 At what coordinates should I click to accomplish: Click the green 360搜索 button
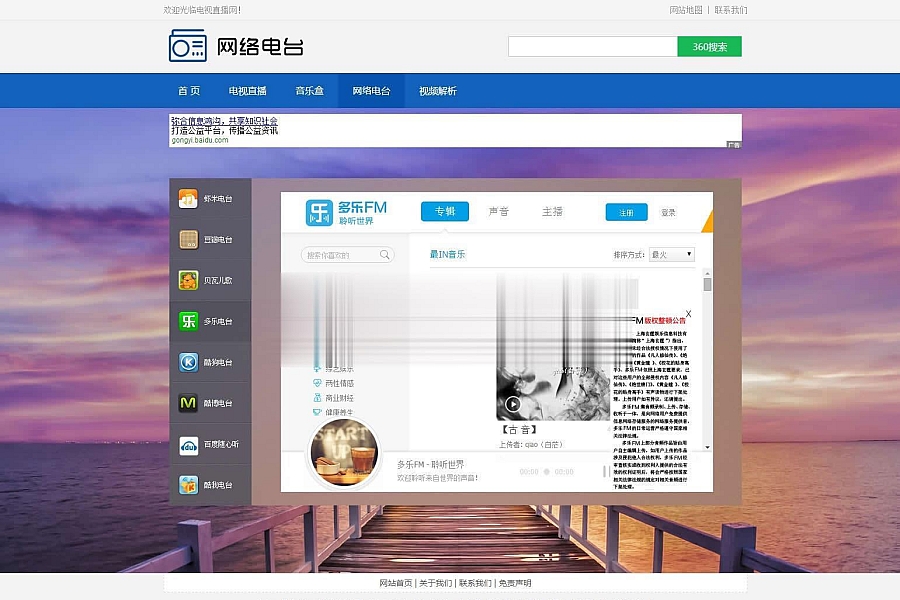(x=709, y=47)
